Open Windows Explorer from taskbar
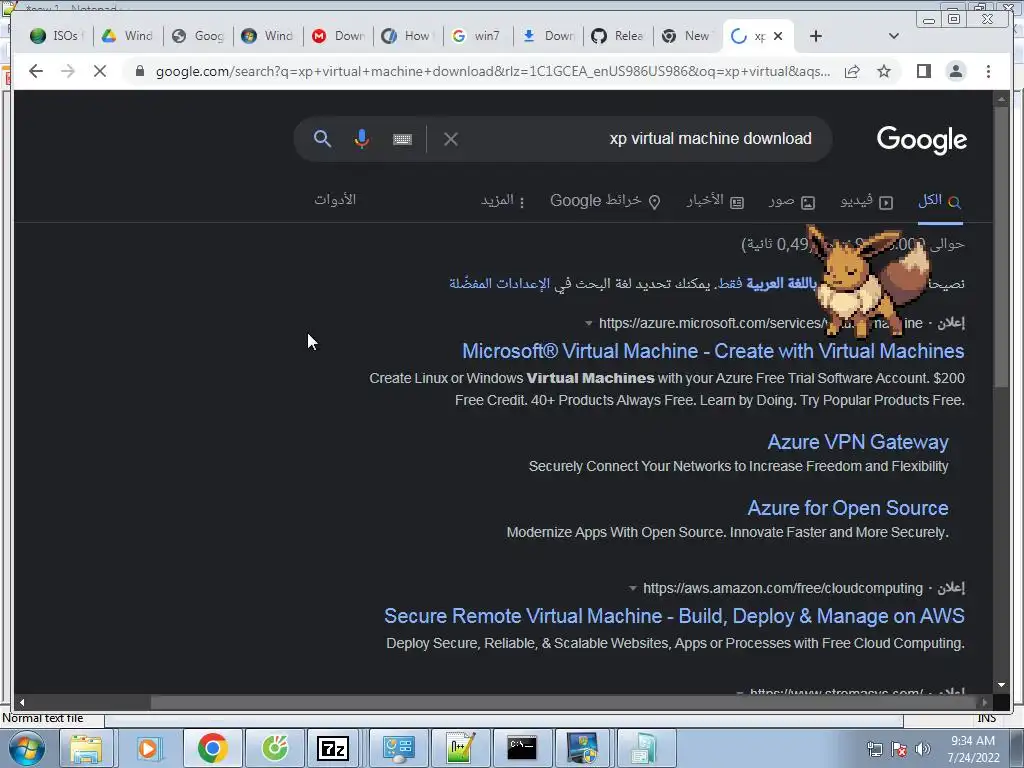 pyautogui.click(x=87, y=748)
